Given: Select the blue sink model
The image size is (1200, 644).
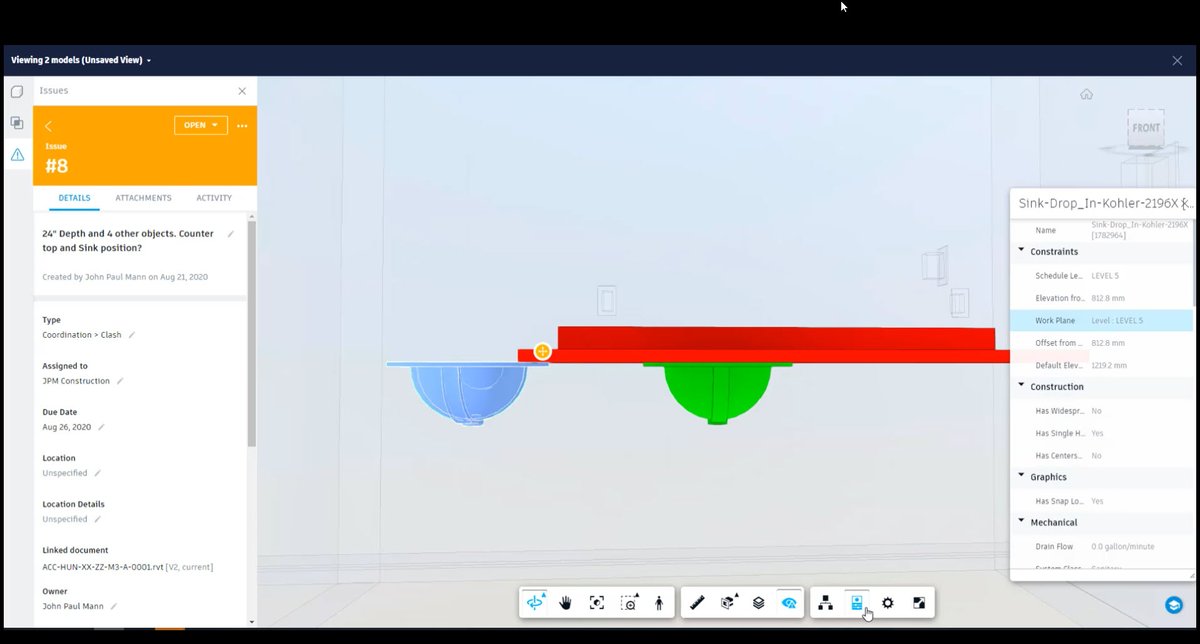Looking at the screenshot, I should pos(468,393).
